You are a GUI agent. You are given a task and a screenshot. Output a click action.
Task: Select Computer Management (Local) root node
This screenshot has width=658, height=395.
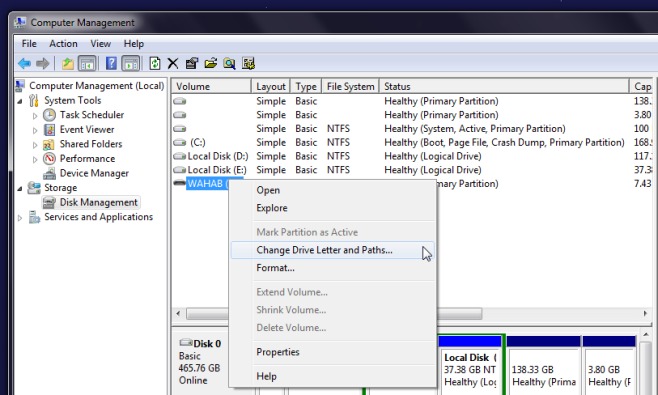[x=97, y=86]
